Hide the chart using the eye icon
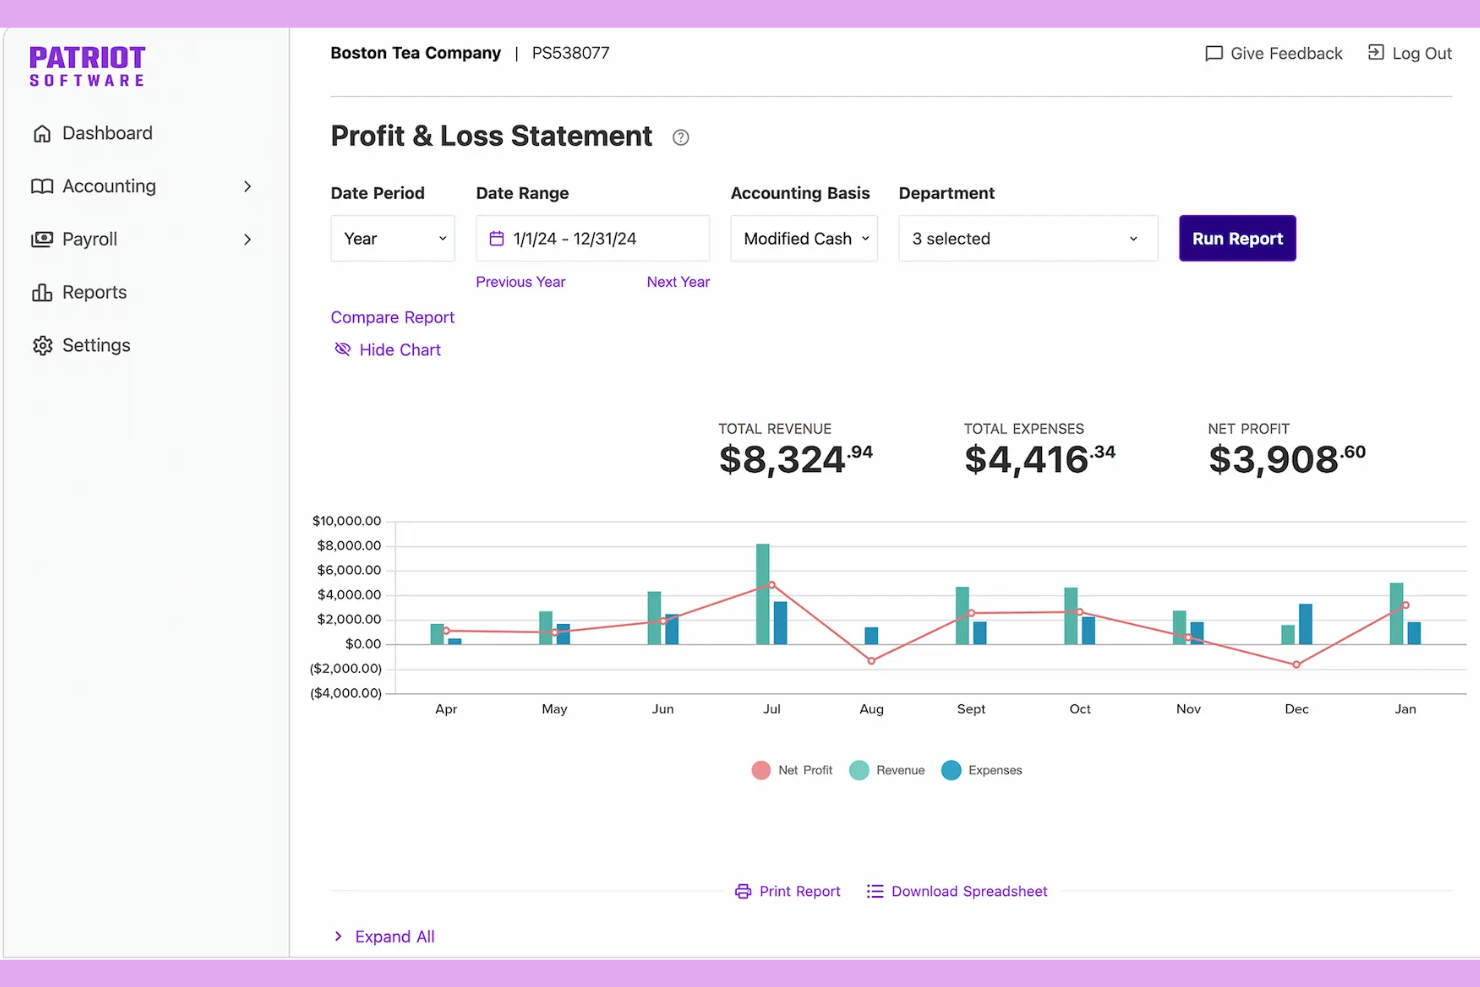The image size is (1480, 987). click(342, 349)
